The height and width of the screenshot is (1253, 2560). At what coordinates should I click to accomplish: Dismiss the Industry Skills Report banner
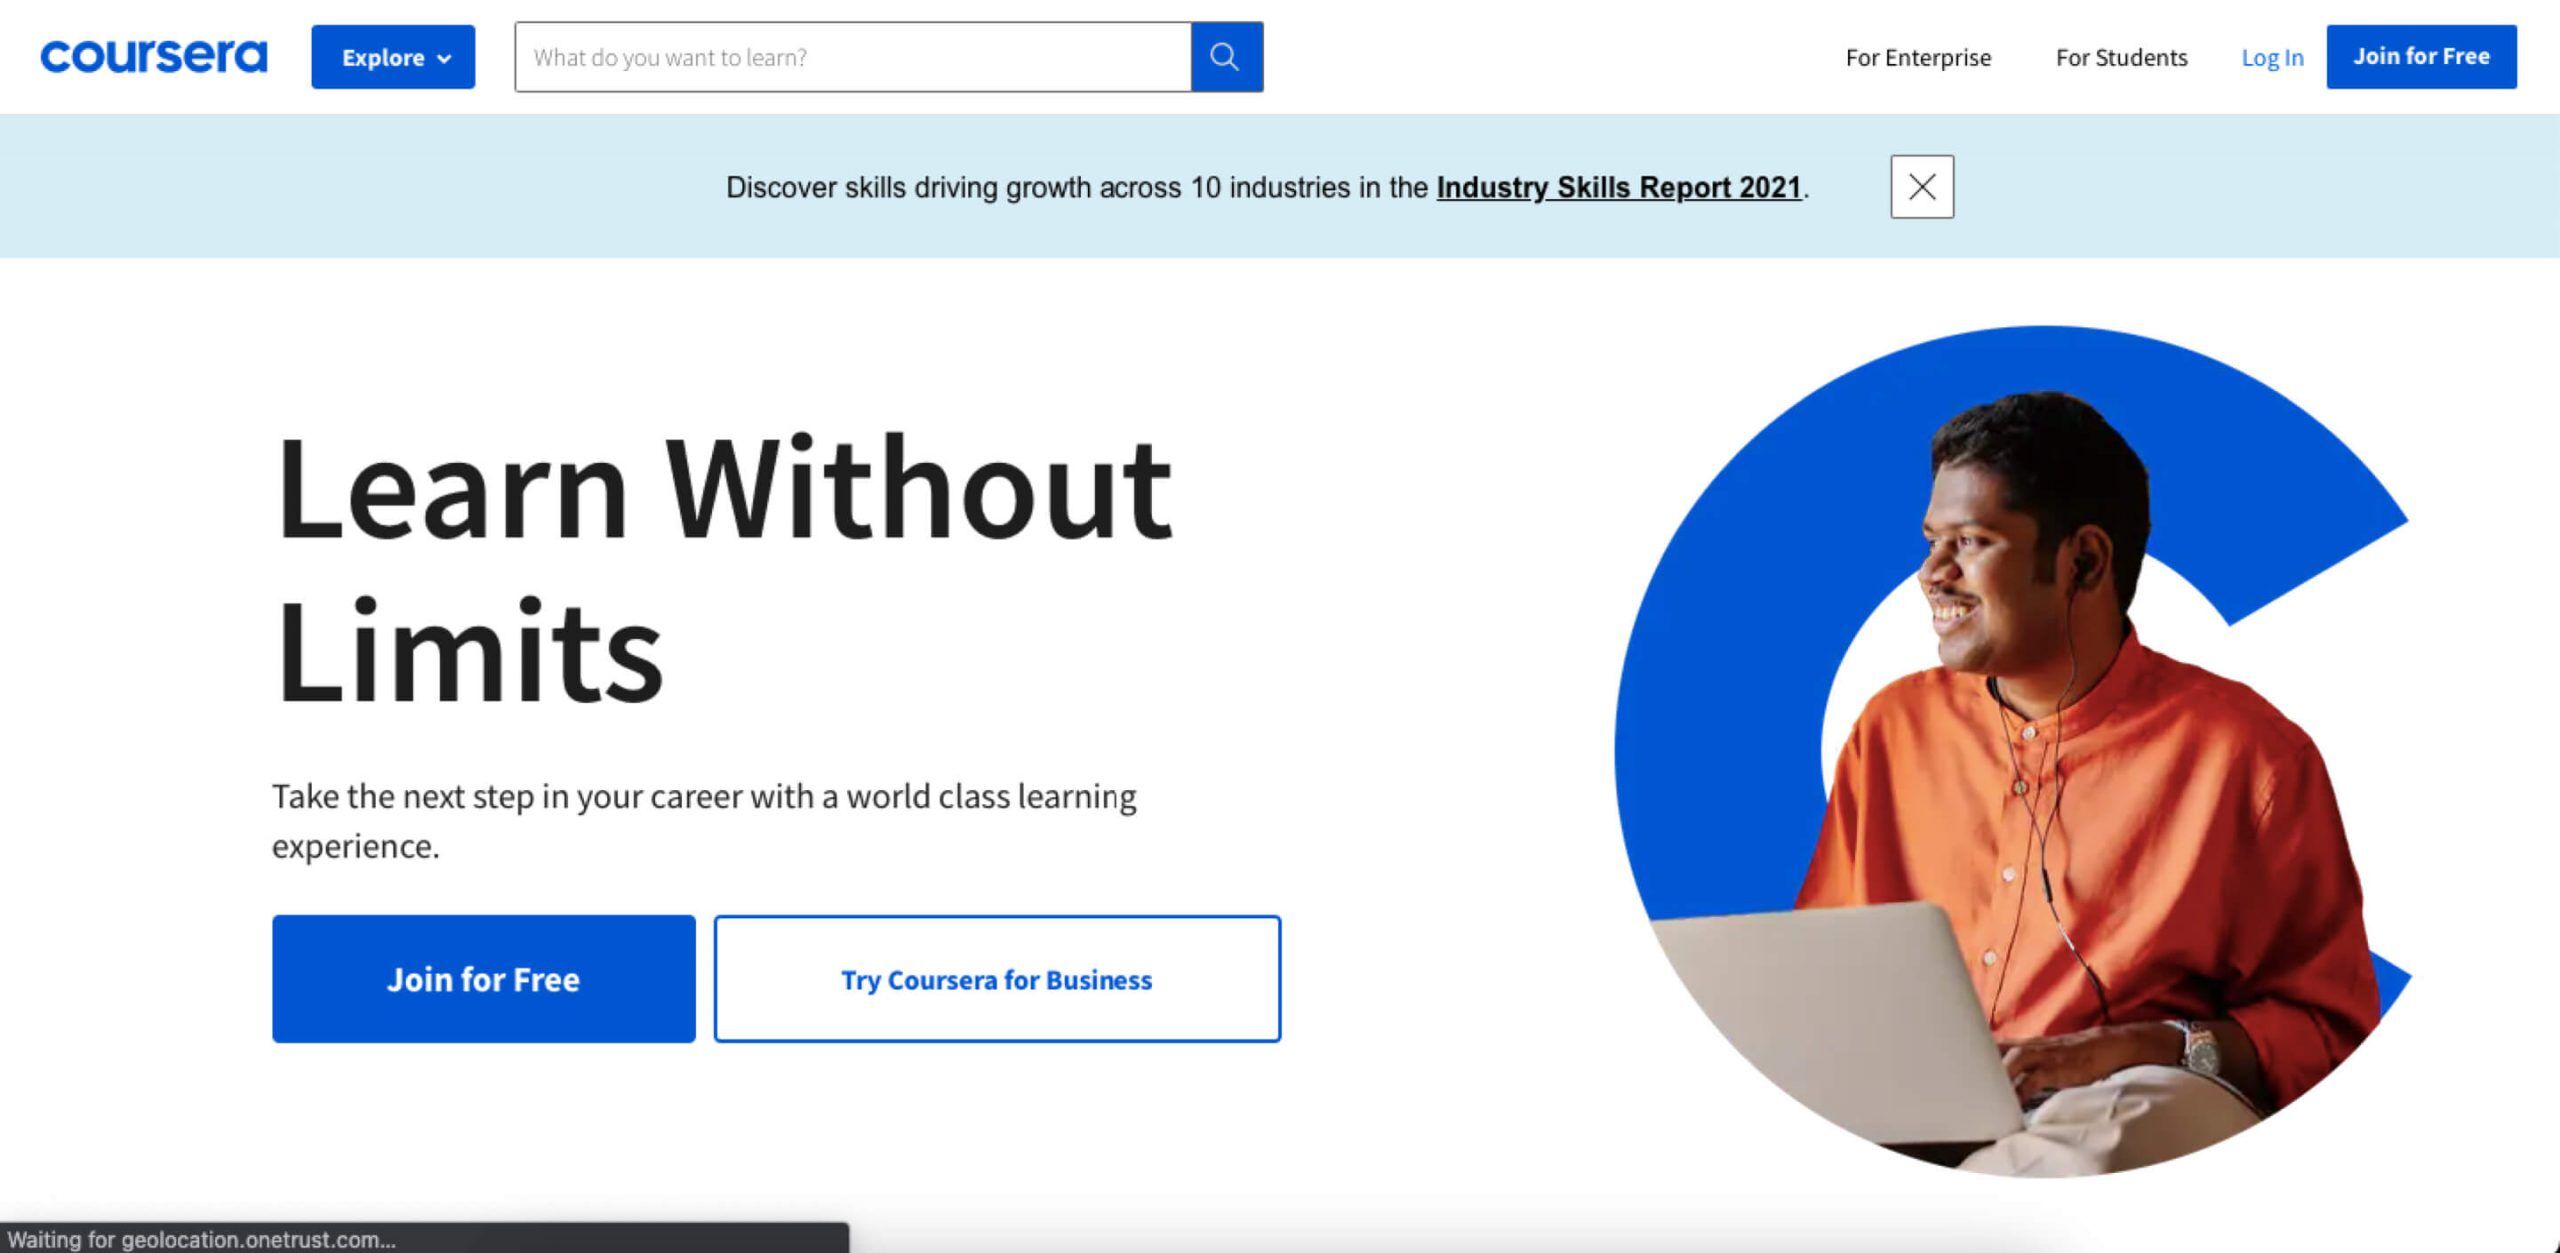(x=1921, y=187)
